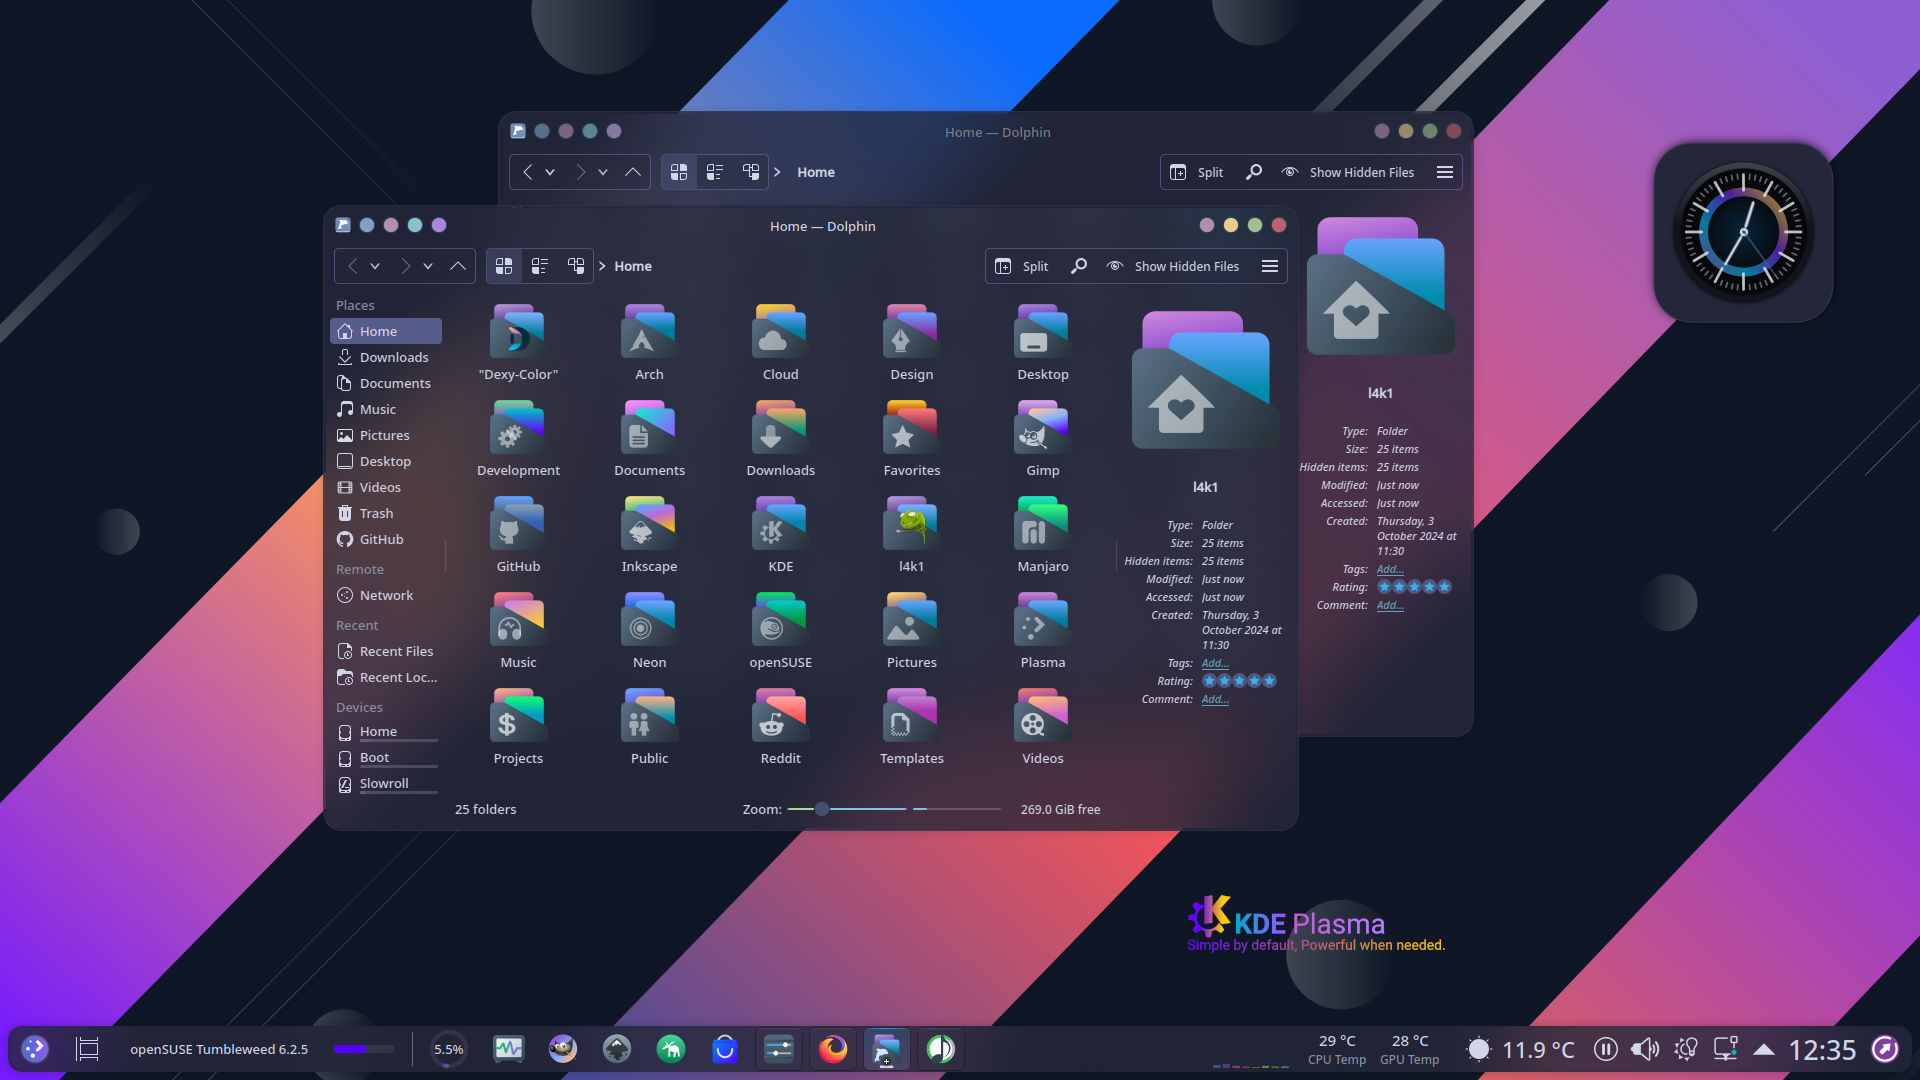Click Home breadcrumb in front Dolphin window

pyautogui.click(x=633, y=266)
